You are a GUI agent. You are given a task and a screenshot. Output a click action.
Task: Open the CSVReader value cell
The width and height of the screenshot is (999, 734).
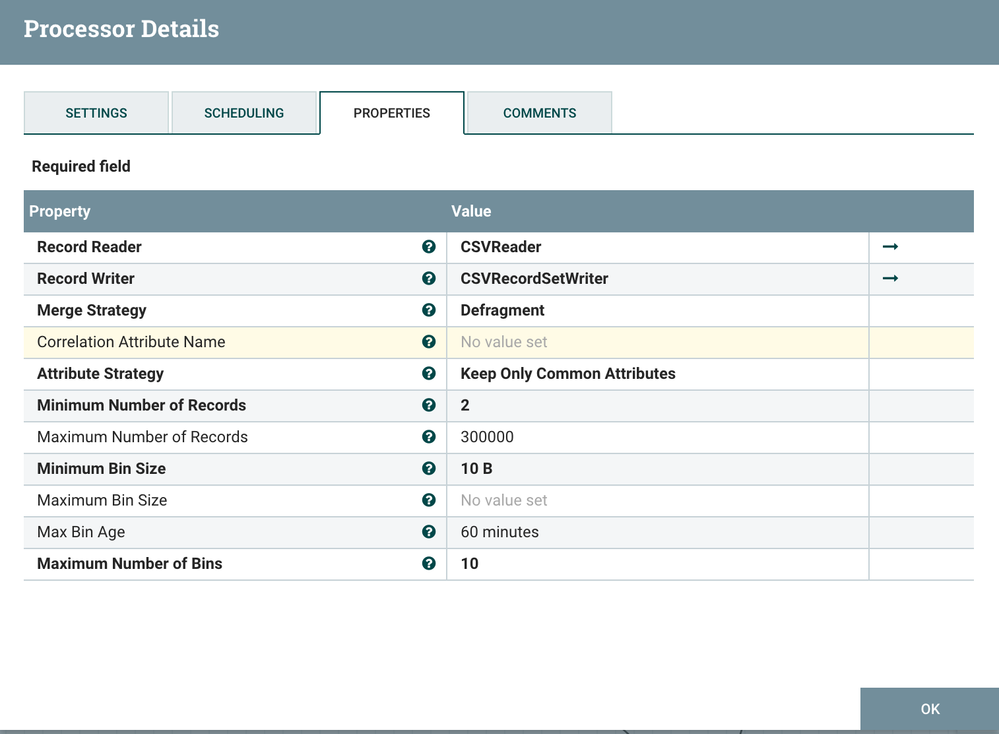(500, 247)
